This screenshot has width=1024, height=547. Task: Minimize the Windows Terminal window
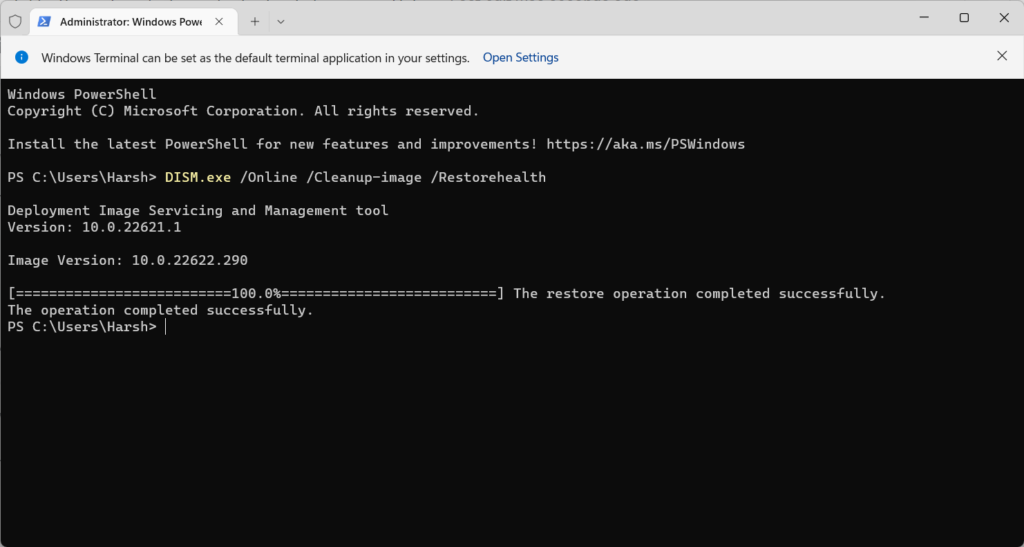[x=925, y=18]
